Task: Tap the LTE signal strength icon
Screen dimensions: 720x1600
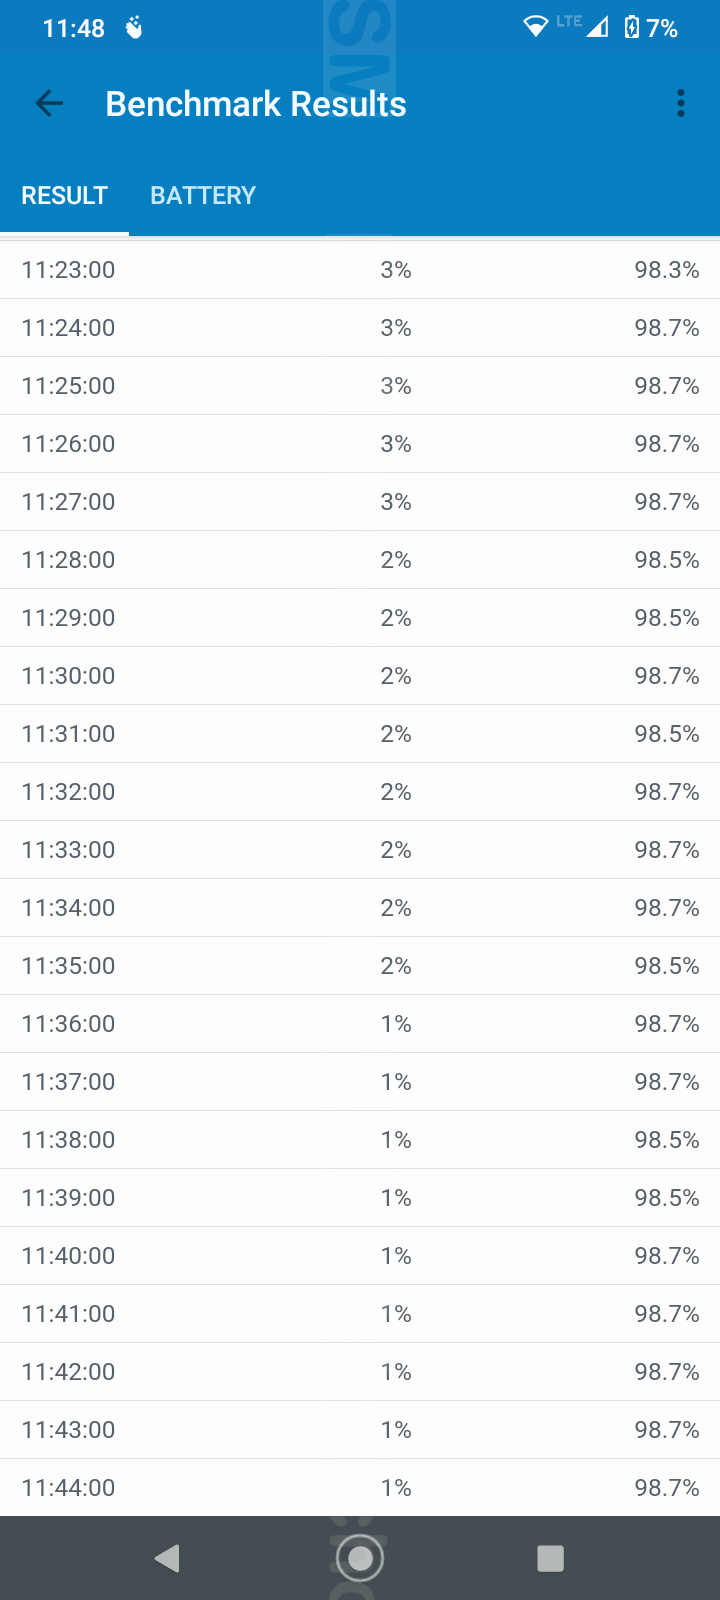Action: [x=596, y=26]
